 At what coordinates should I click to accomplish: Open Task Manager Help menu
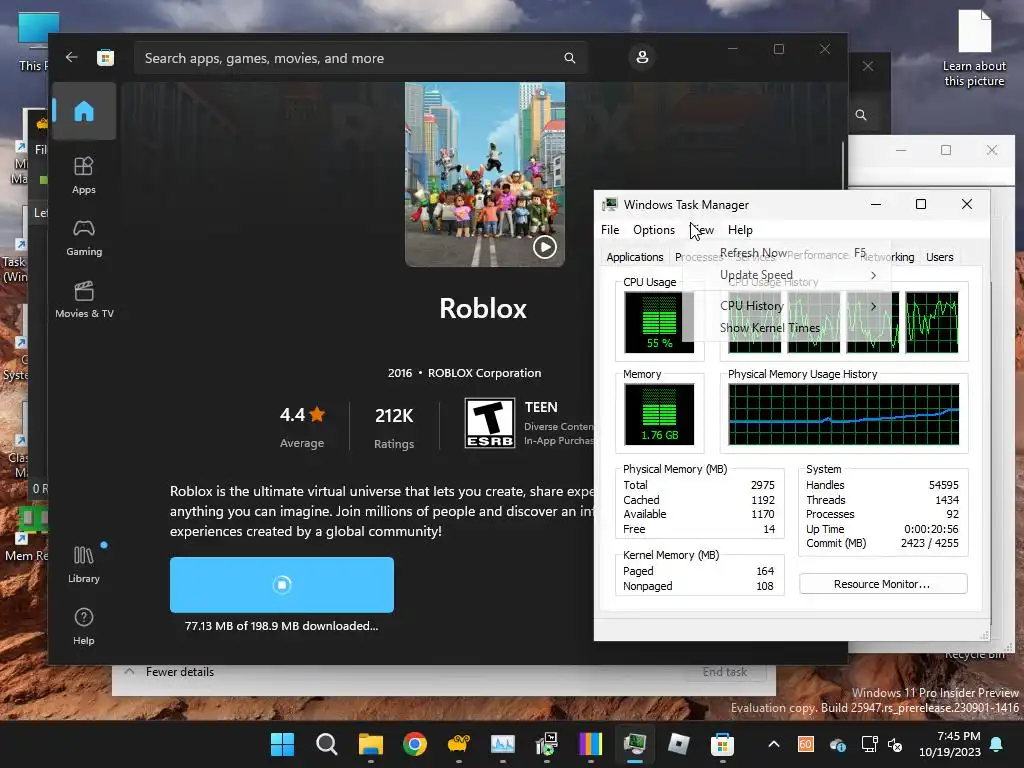[x=740, y=230]
